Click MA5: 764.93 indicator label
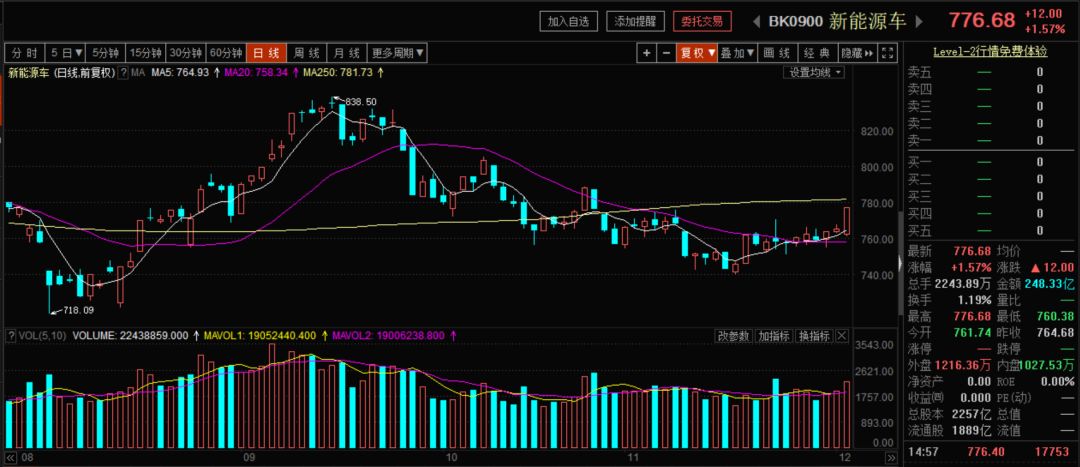 point(180,72)
